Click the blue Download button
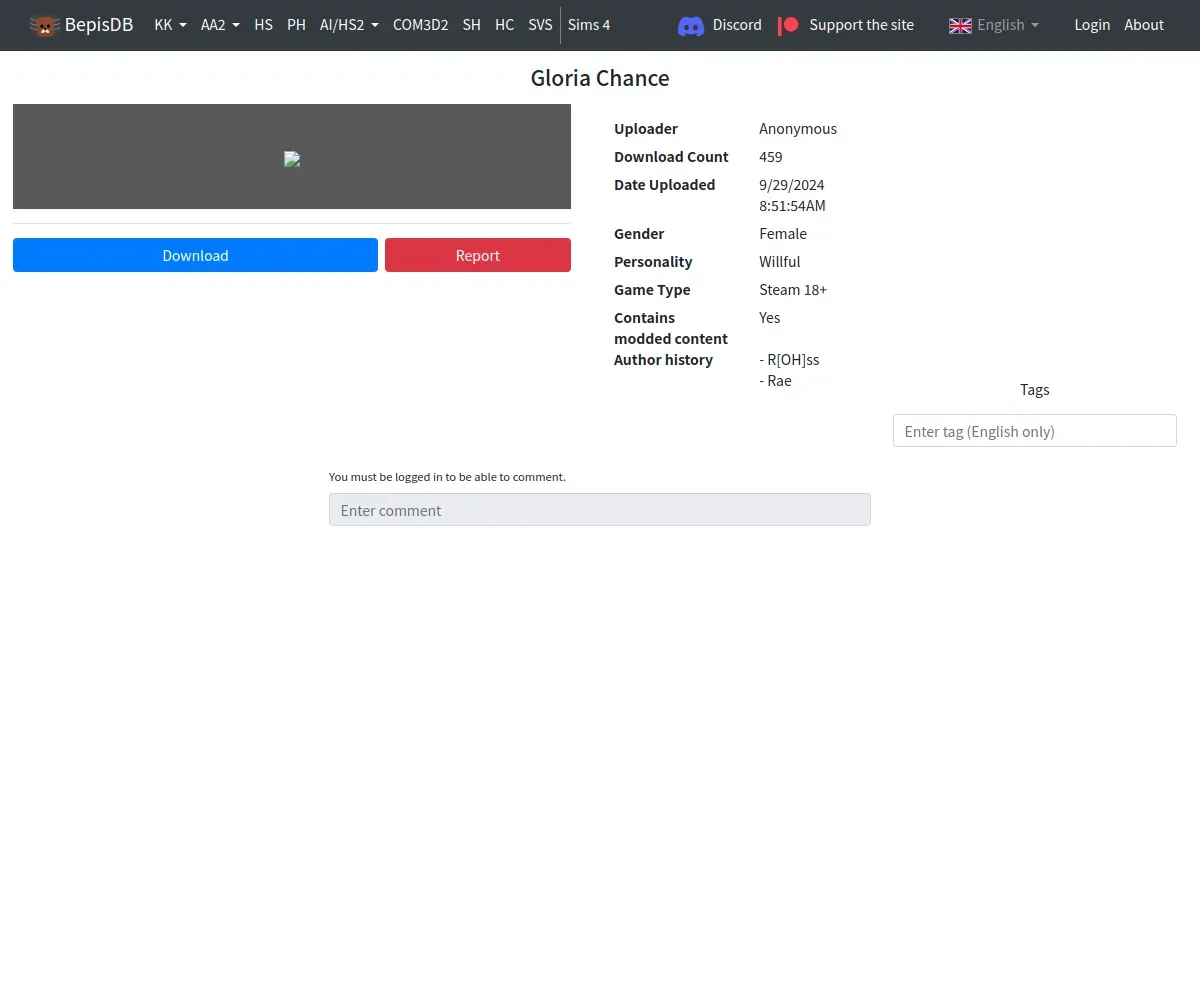 195,255
